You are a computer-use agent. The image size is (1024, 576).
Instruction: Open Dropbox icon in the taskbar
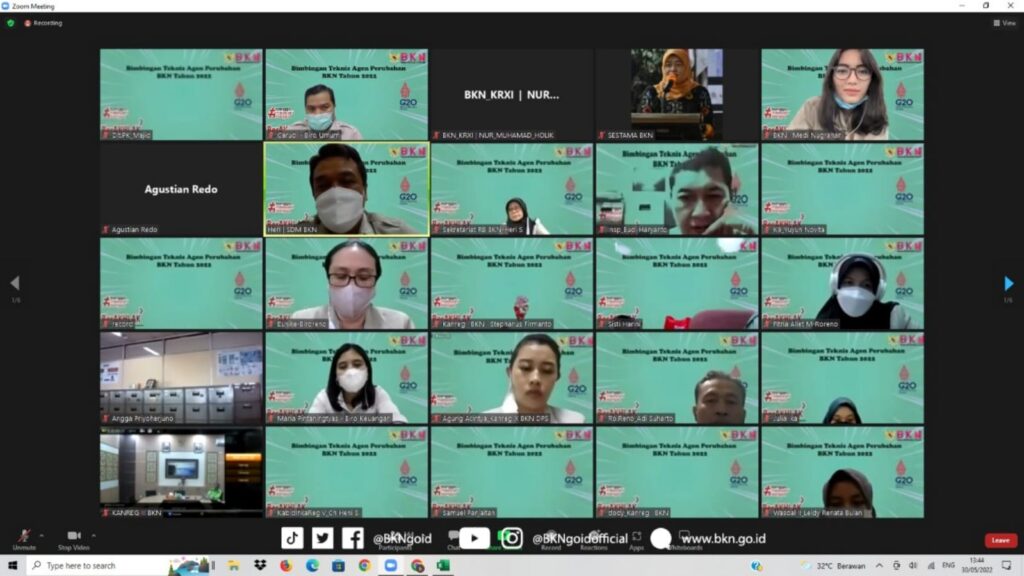260,566
